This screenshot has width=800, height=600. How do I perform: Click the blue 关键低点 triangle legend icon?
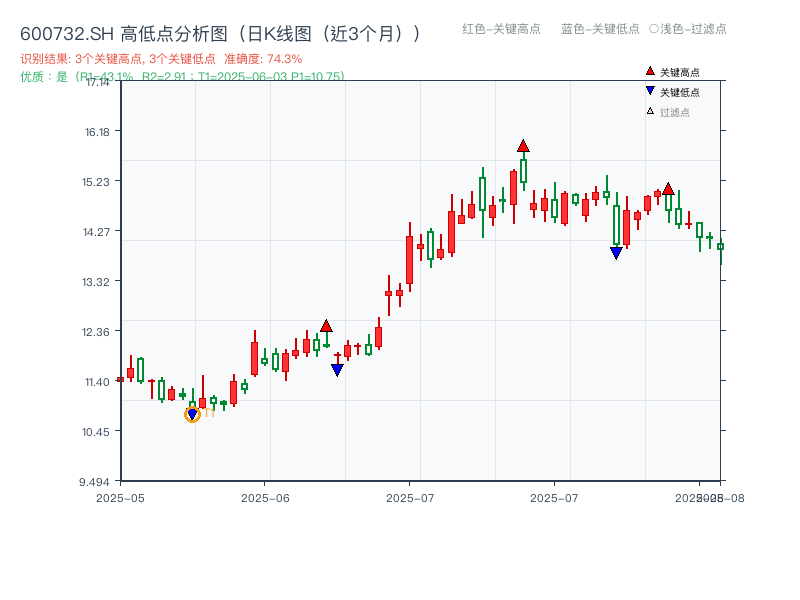coord(648,90)
